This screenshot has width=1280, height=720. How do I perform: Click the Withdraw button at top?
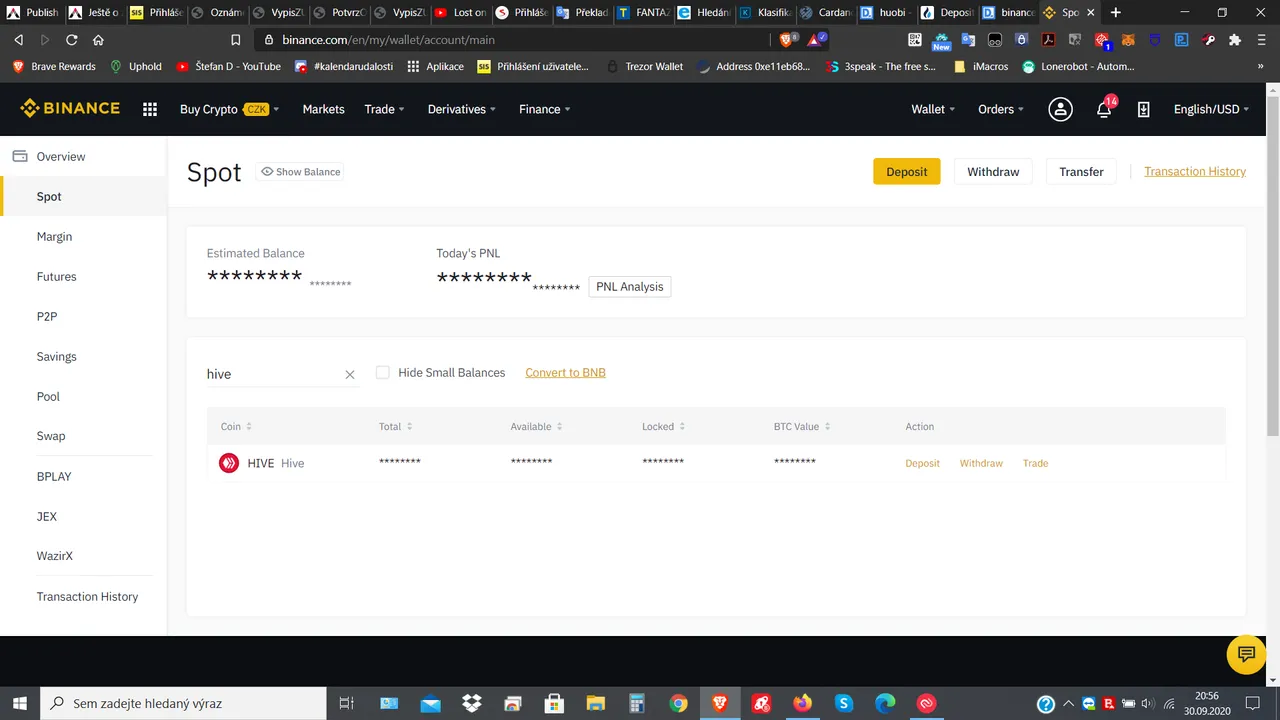tap(993, 172)
